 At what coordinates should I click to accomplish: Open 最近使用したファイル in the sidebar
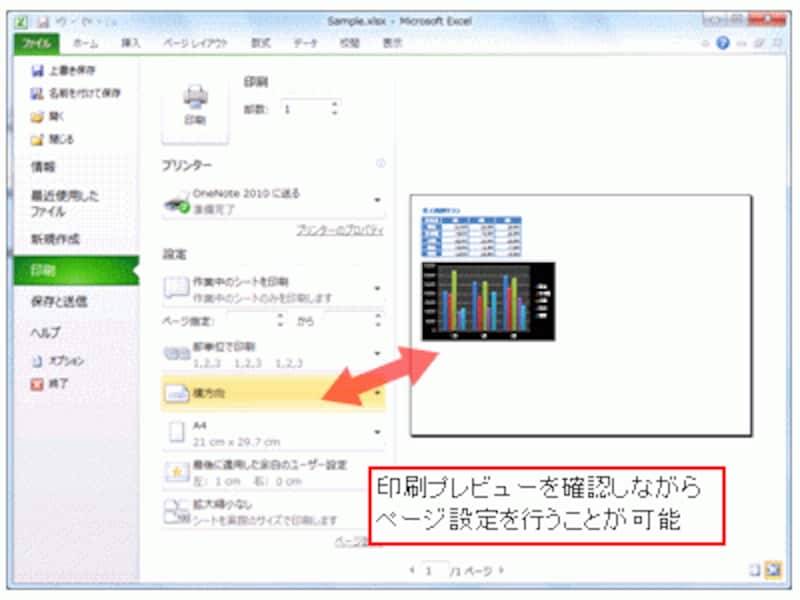65,203
